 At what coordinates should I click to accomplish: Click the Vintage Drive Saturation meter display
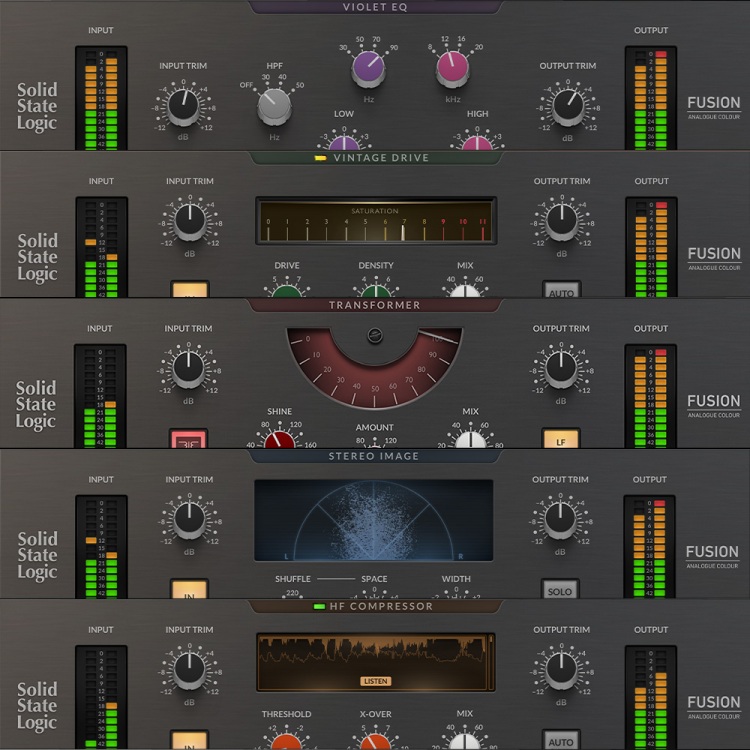coord(375,222)
